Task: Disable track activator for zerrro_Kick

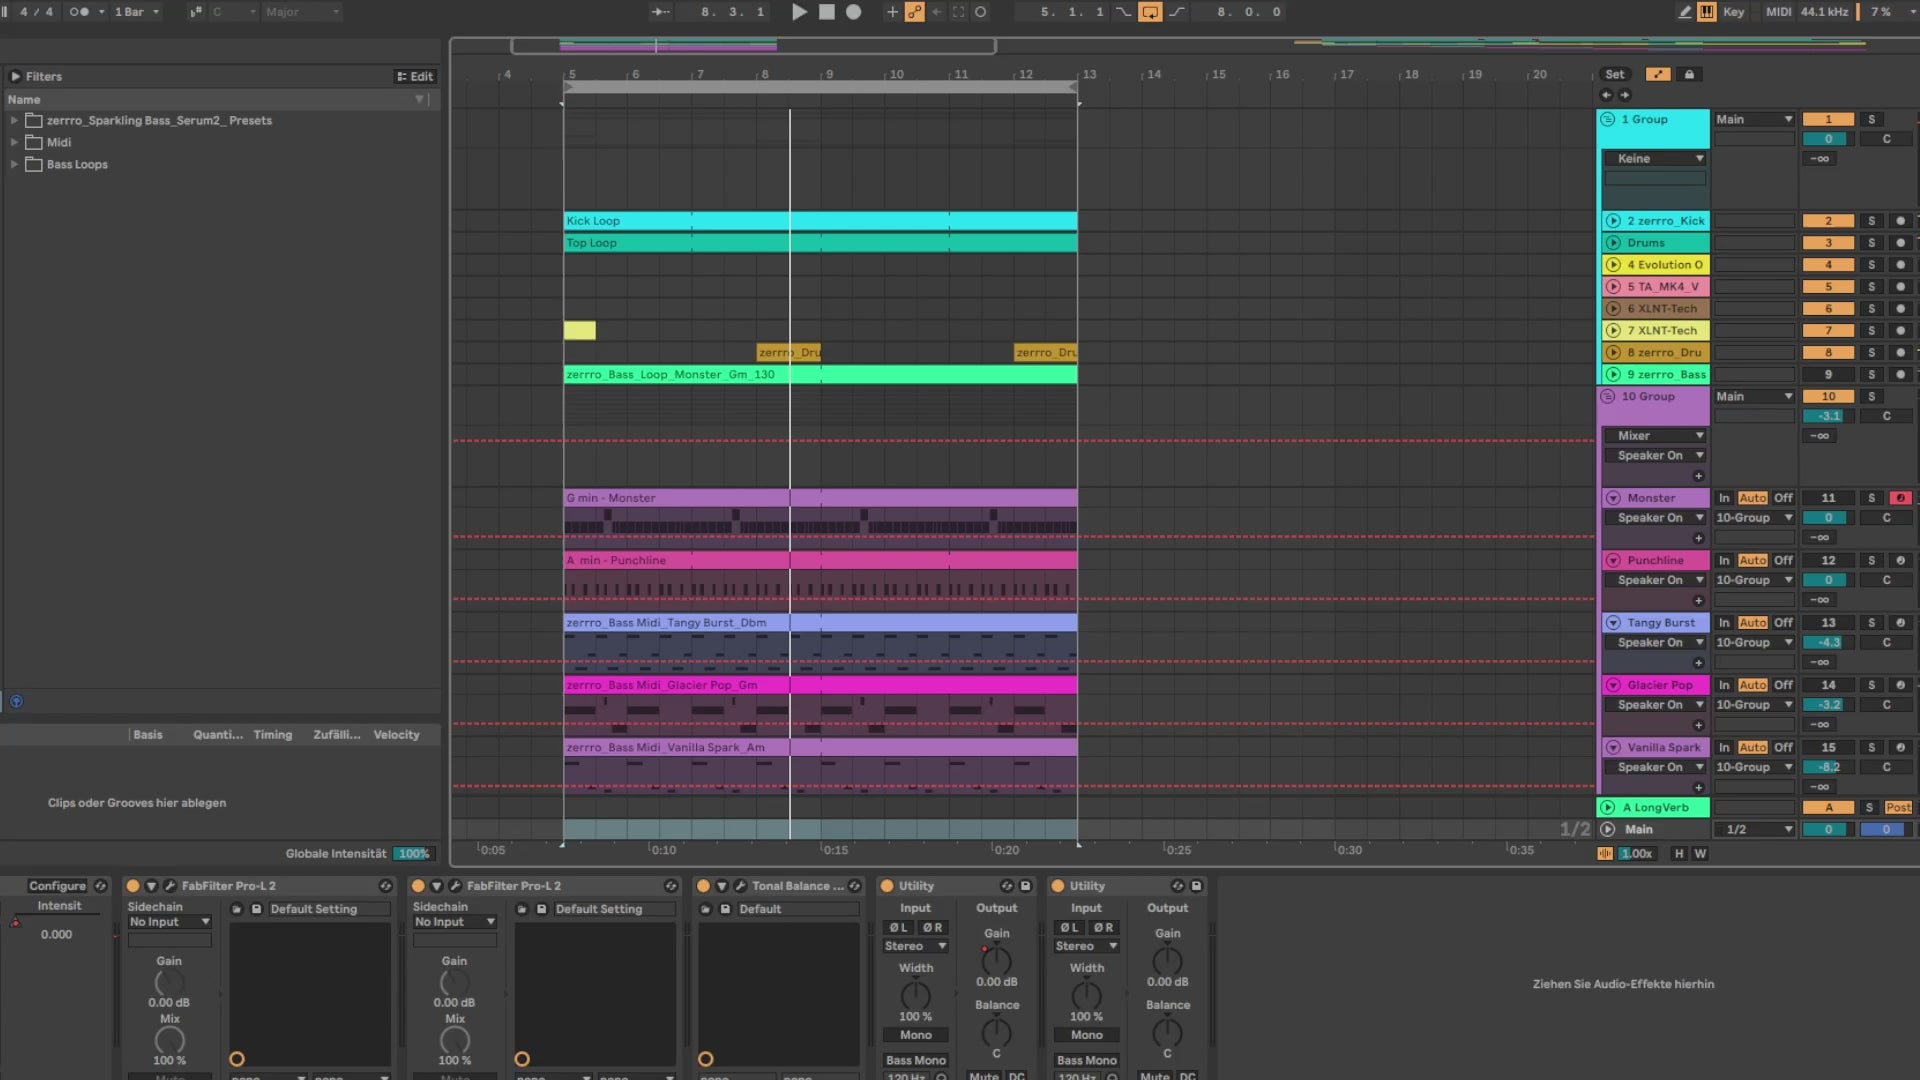Action: [x=1829, y=221]
